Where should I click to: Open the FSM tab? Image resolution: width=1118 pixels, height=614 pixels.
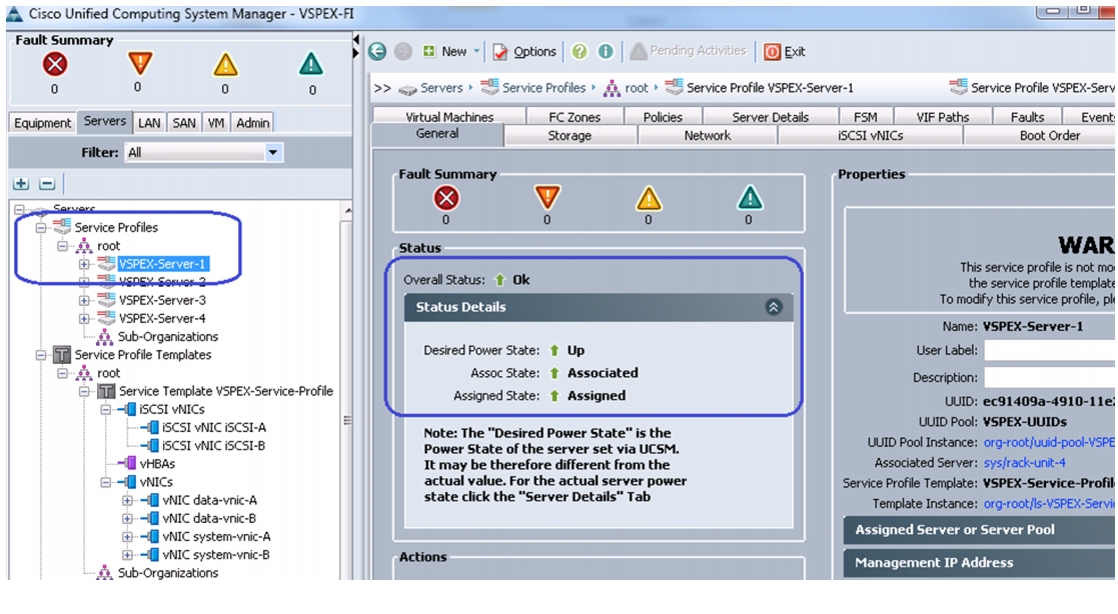pos(866,116)
